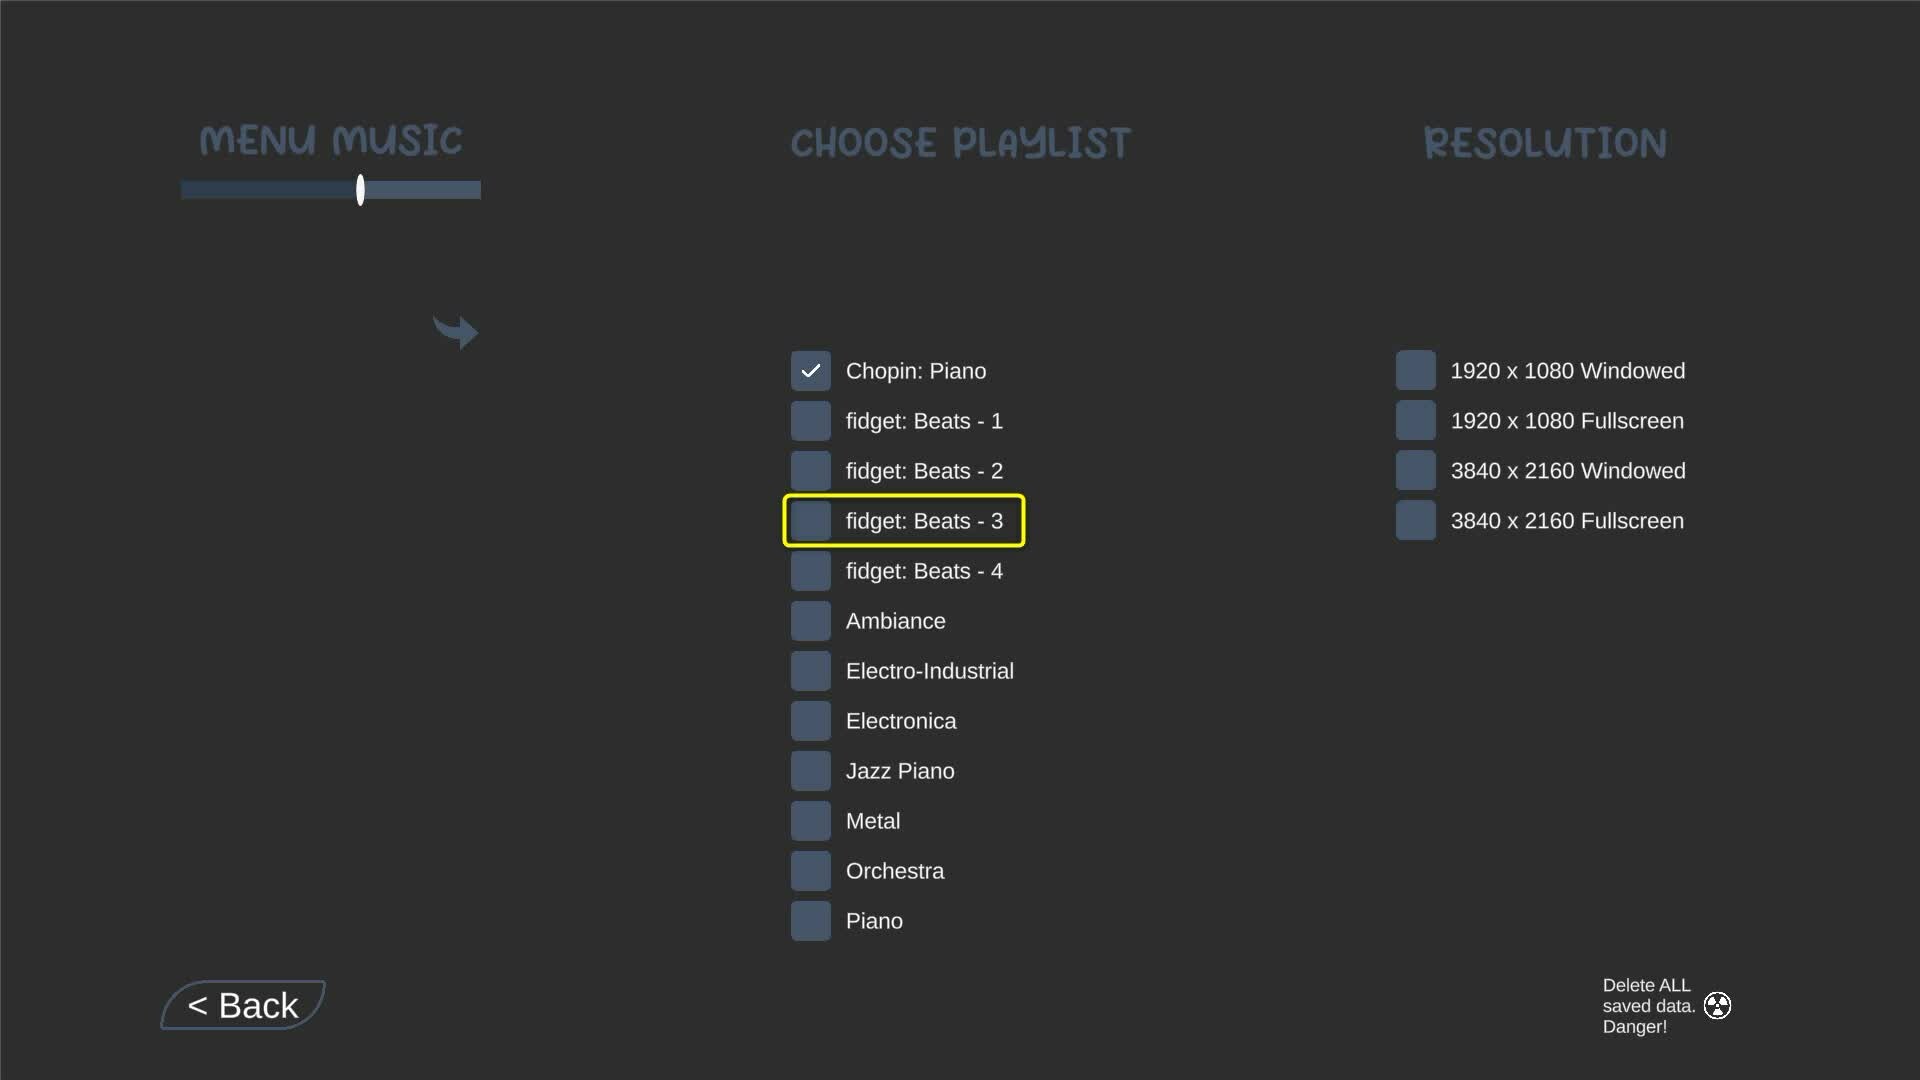Screen dimensions: 1920x1080
Task: Enable 3840 x 2160 Fullscreen resolution
Action: 1415,521
